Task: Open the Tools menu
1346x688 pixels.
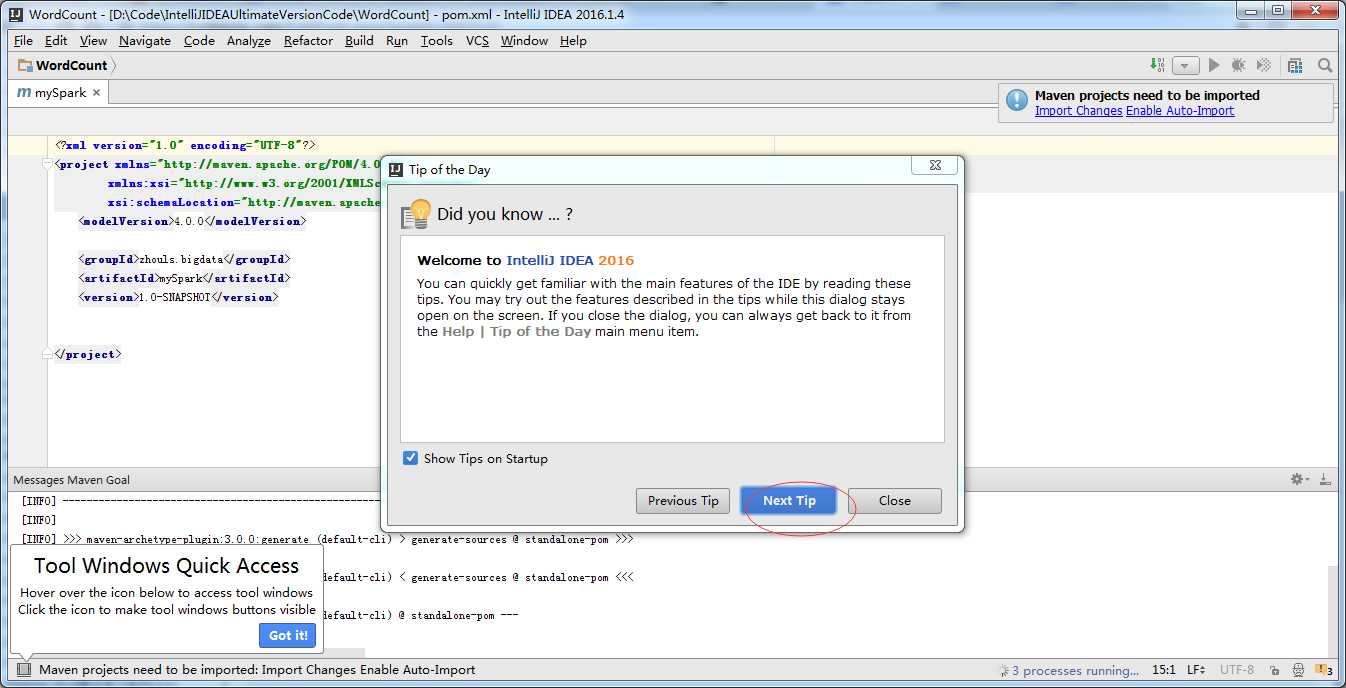Action: pos(437,41)
